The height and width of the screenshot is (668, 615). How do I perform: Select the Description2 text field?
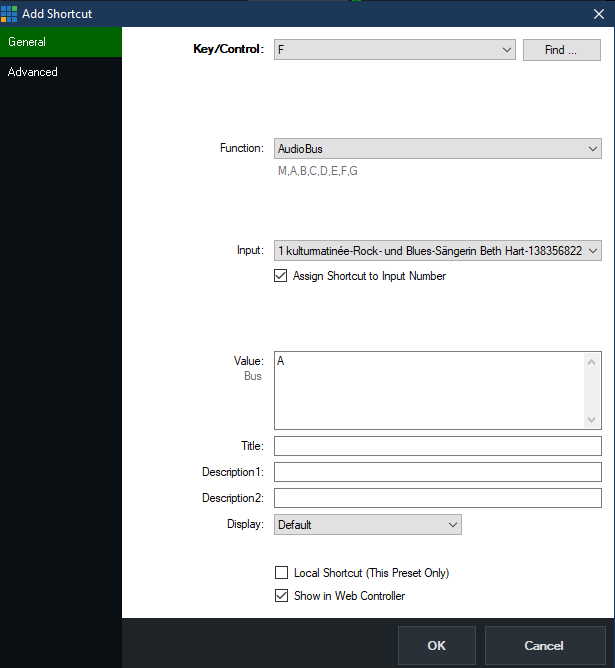click(x=437, y=498)
